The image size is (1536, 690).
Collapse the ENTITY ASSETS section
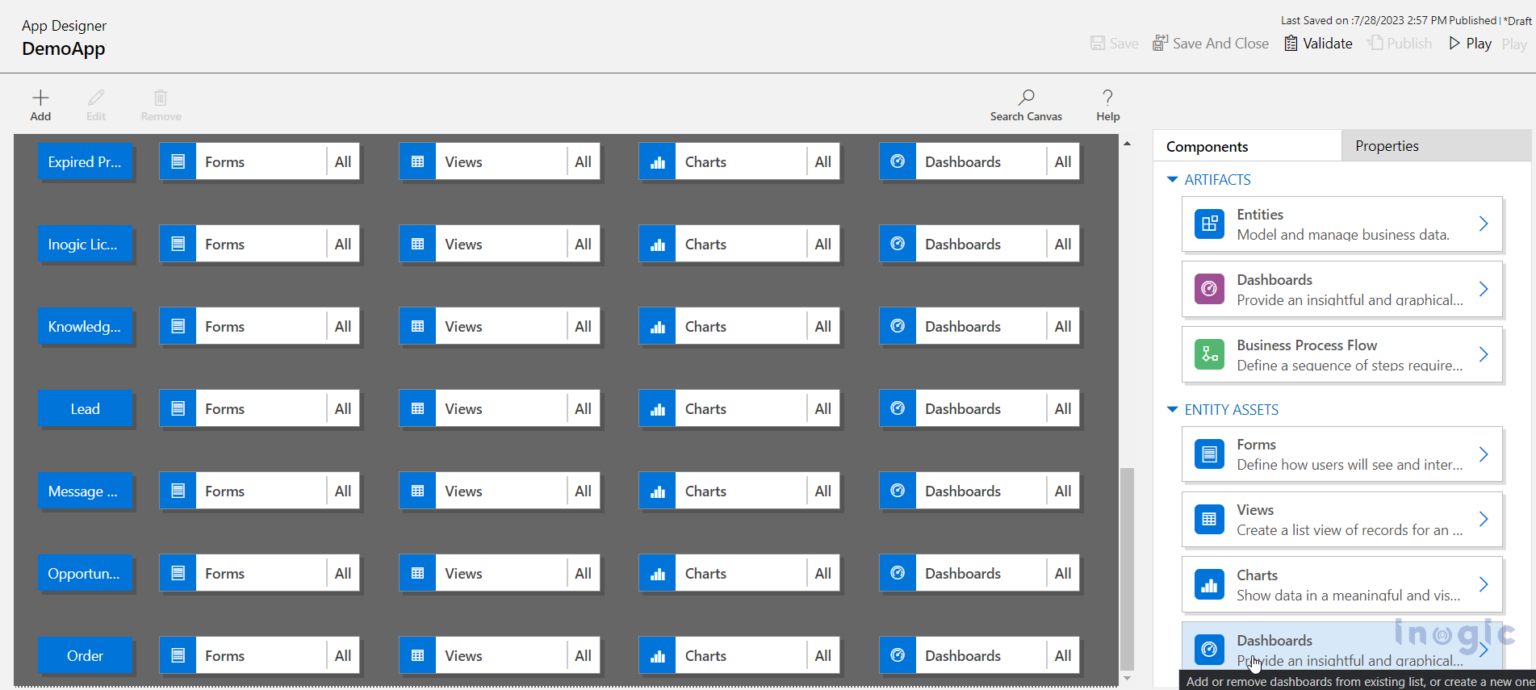[1173, 410]
